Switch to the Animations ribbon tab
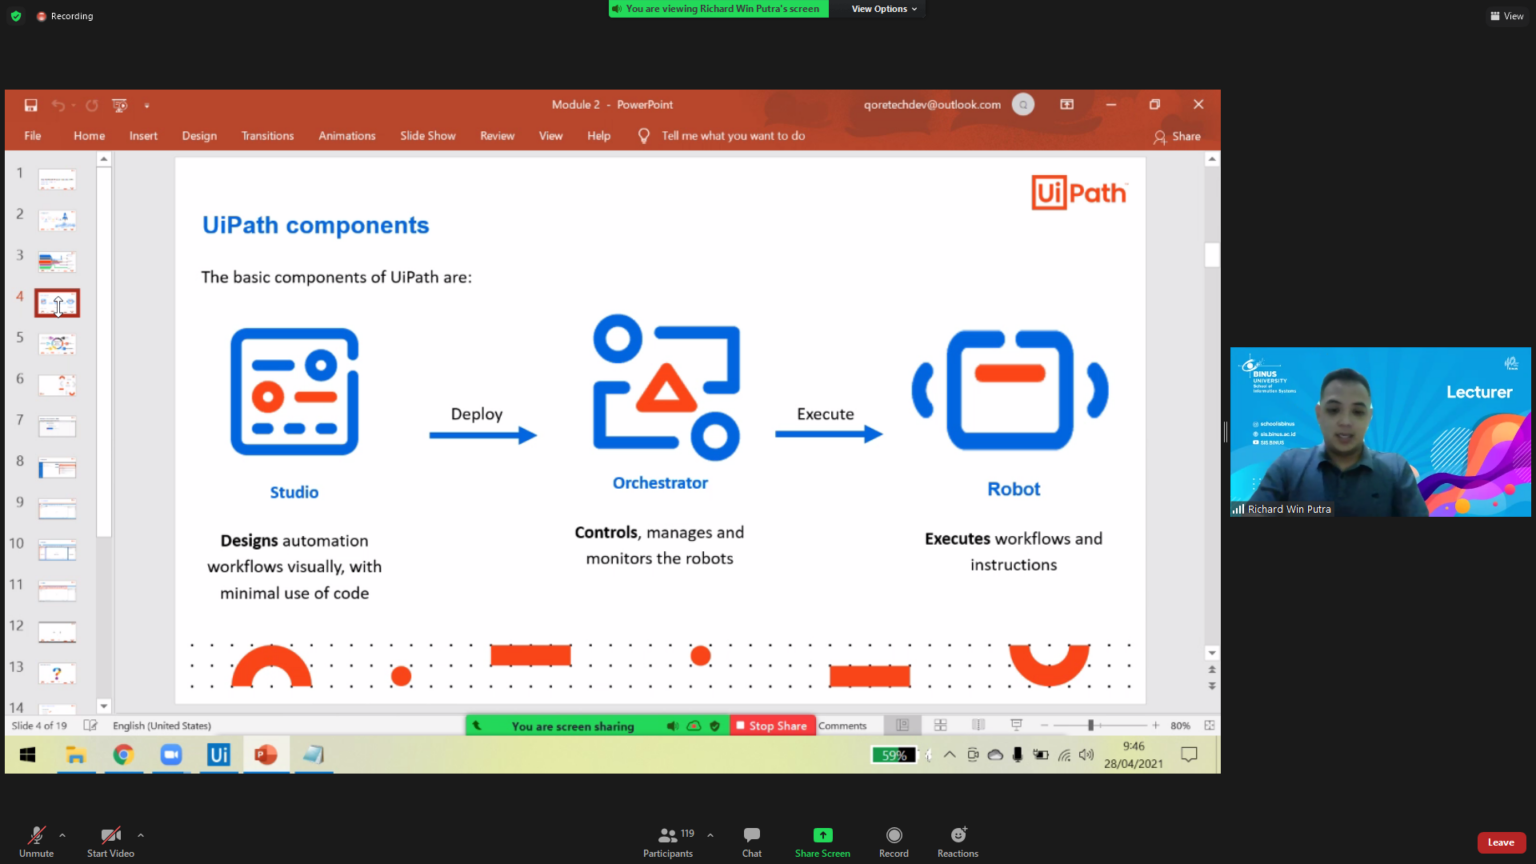Image resolution: width=1536 pixels, height=864 pixels. 347,135
